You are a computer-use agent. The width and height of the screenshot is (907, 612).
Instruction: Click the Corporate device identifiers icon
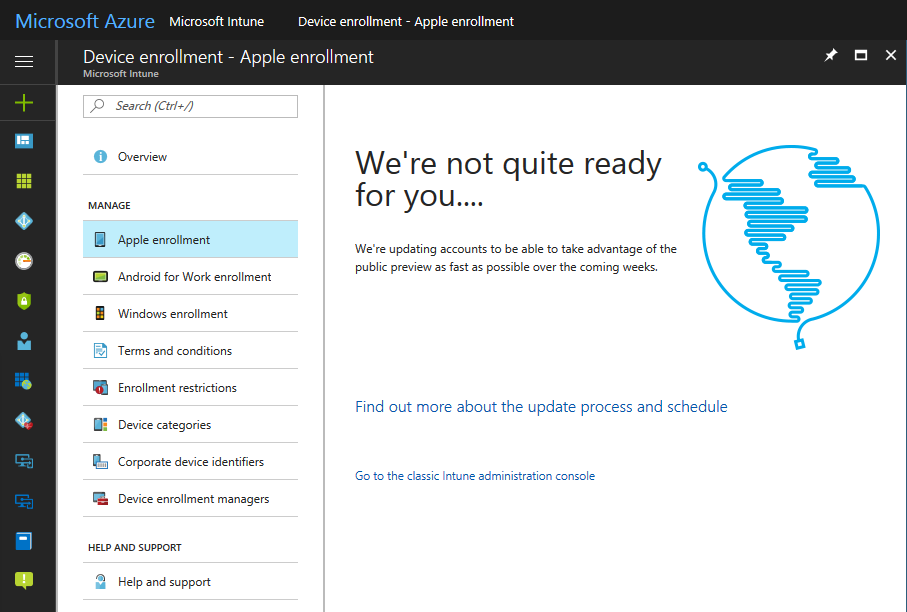pos(100,462)
